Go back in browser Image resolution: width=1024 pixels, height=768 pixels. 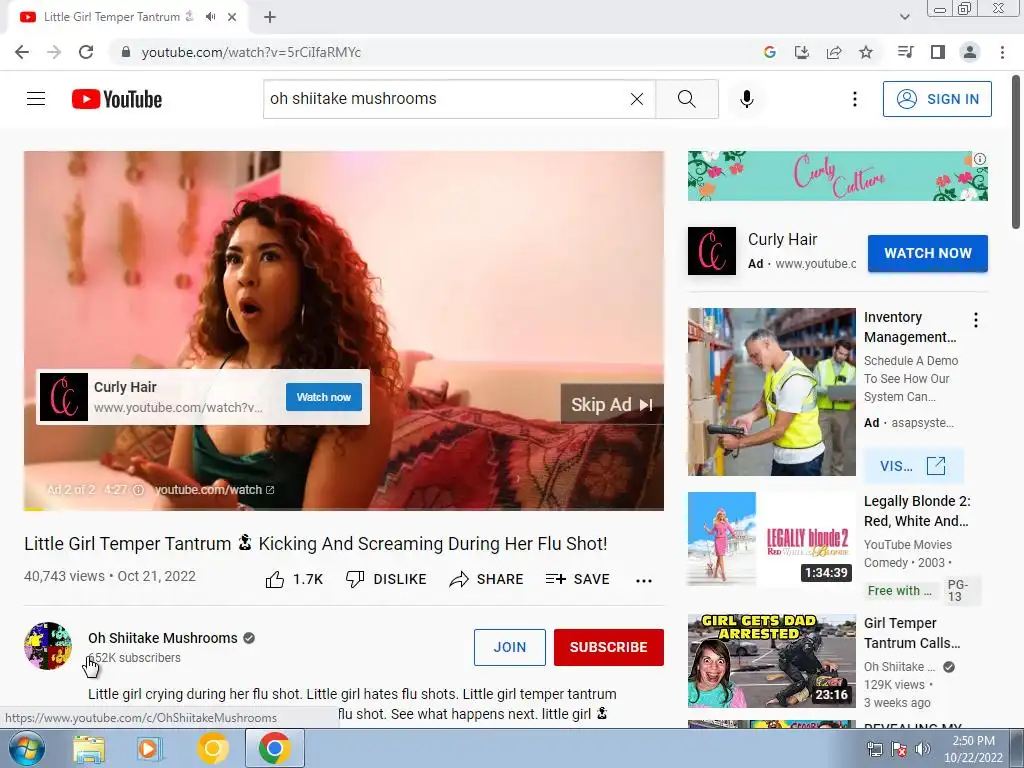22,52
